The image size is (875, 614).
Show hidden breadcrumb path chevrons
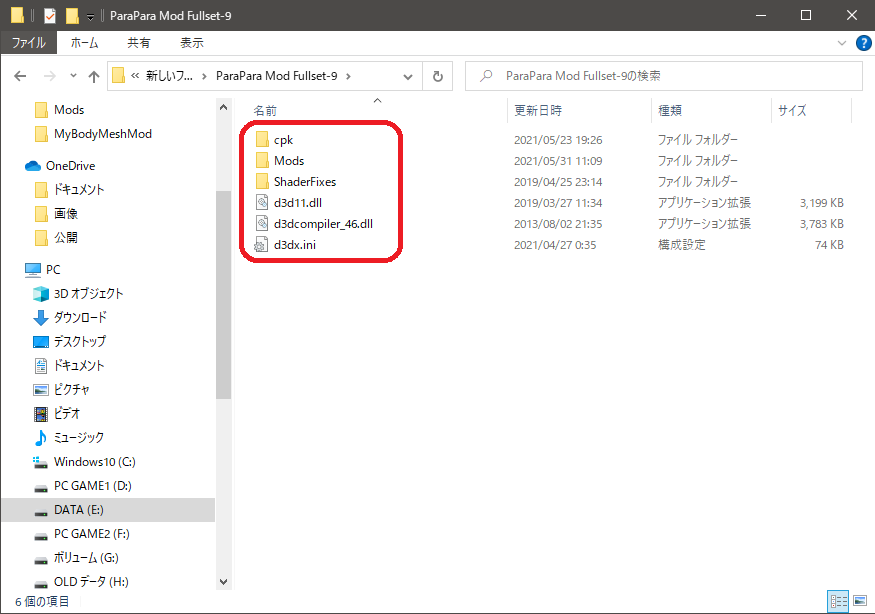point(135,76)
